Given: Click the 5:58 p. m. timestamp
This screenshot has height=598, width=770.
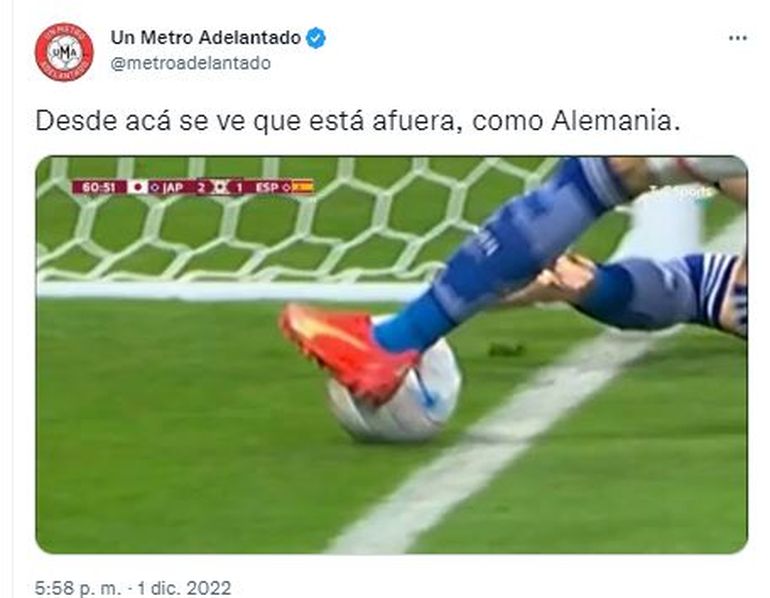Looking at the screenshot, I should click(78, 588).
